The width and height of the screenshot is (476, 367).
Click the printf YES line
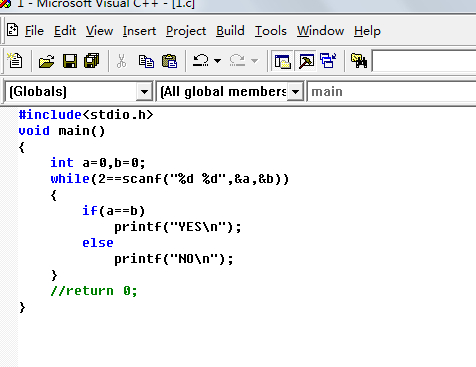[x=178, y=227]
